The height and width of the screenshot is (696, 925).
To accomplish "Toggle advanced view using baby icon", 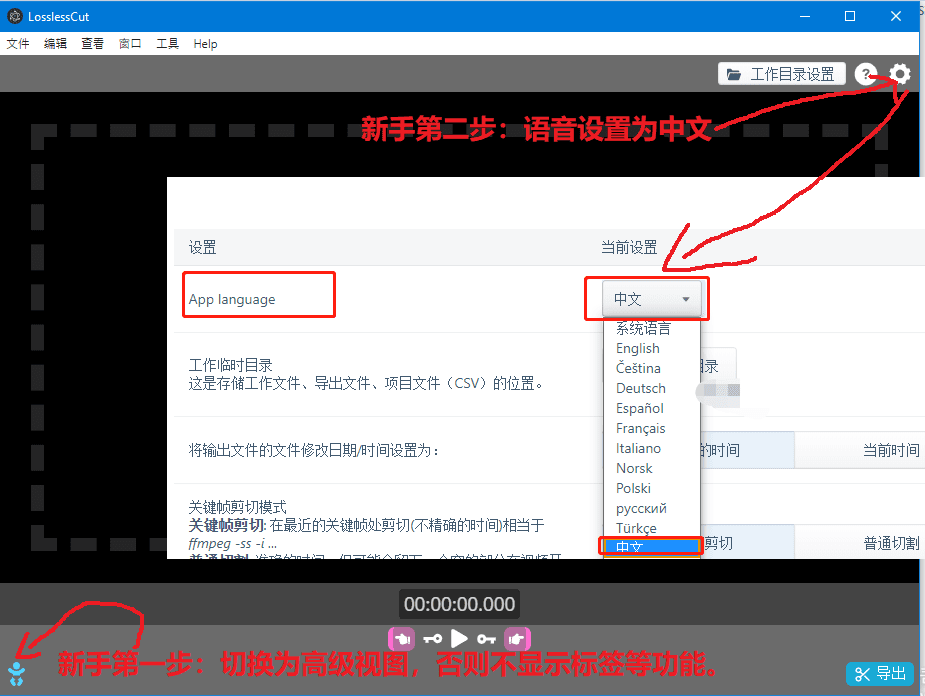I will (x=17, y=673).
